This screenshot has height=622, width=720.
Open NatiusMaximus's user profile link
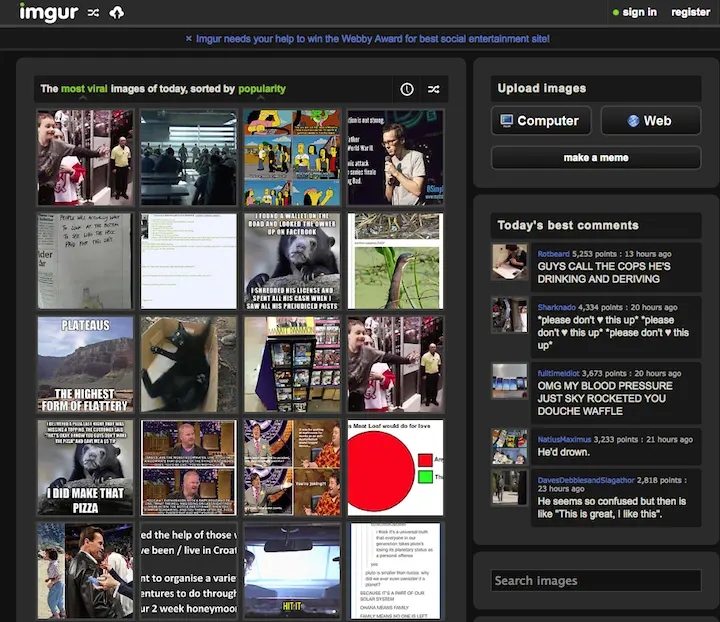tap(564, 440)
